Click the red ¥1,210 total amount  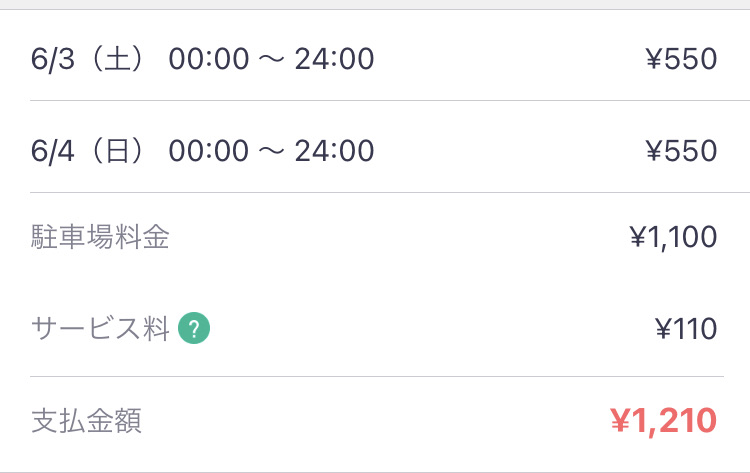click(x=663, y=421)
